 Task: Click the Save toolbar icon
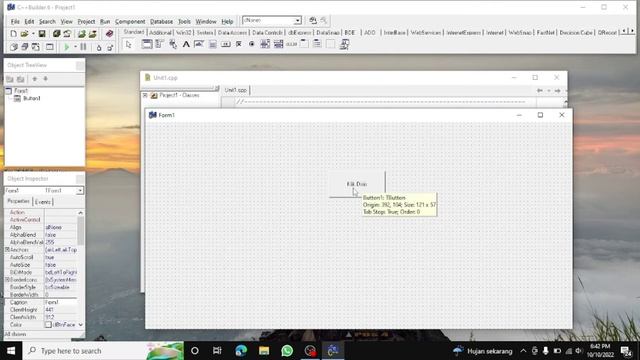[42, 34]
